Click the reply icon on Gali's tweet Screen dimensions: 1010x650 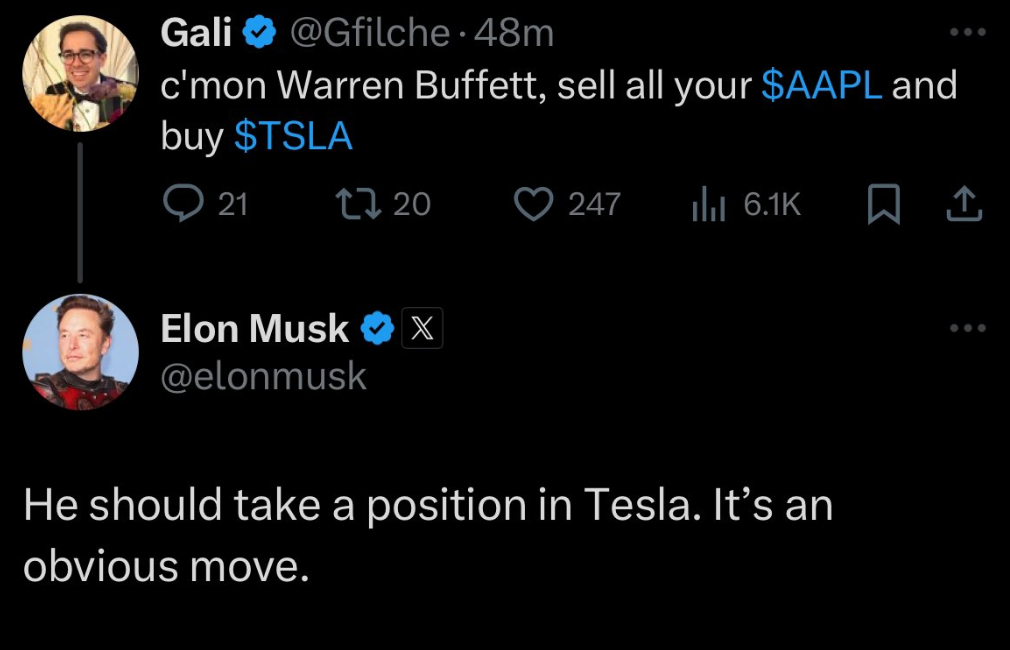click(x=184, y=204)
